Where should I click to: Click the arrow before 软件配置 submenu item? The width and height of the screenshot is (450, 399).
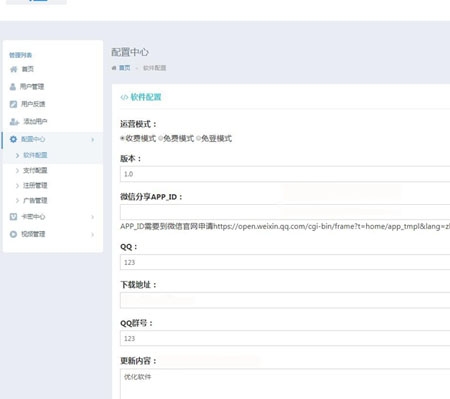pos(17,155)
